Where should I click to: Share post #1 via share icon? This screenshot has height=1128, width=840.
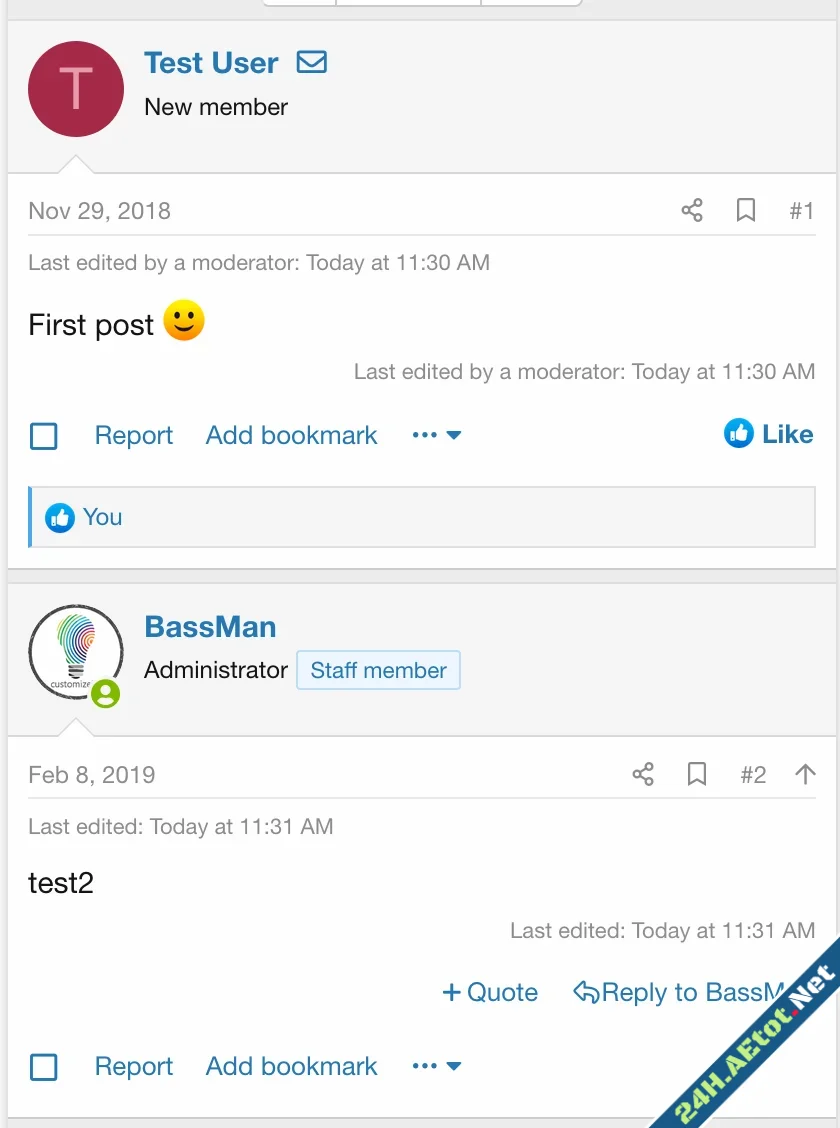pos(692,211)
